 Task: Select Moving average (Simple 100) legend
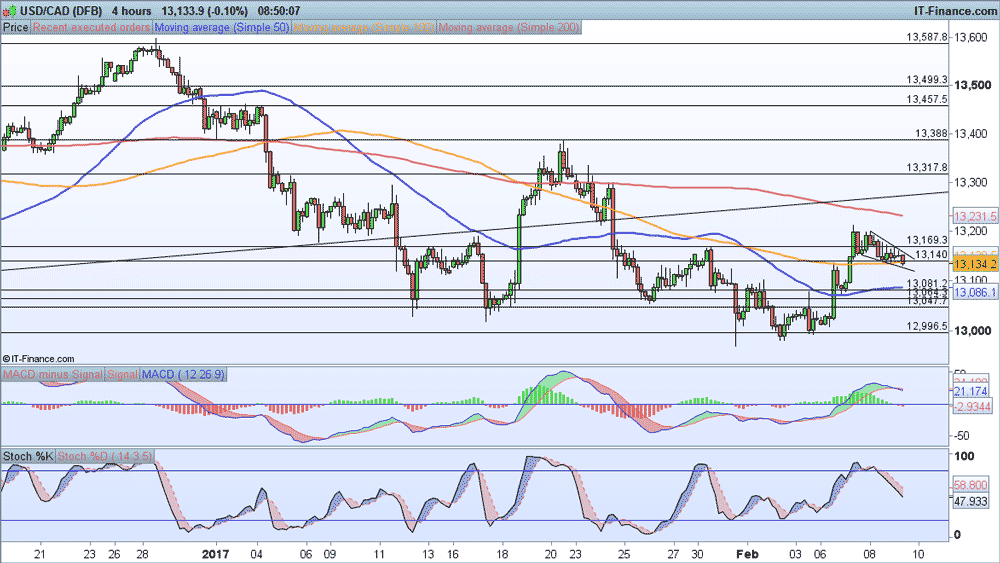[364, 27]
